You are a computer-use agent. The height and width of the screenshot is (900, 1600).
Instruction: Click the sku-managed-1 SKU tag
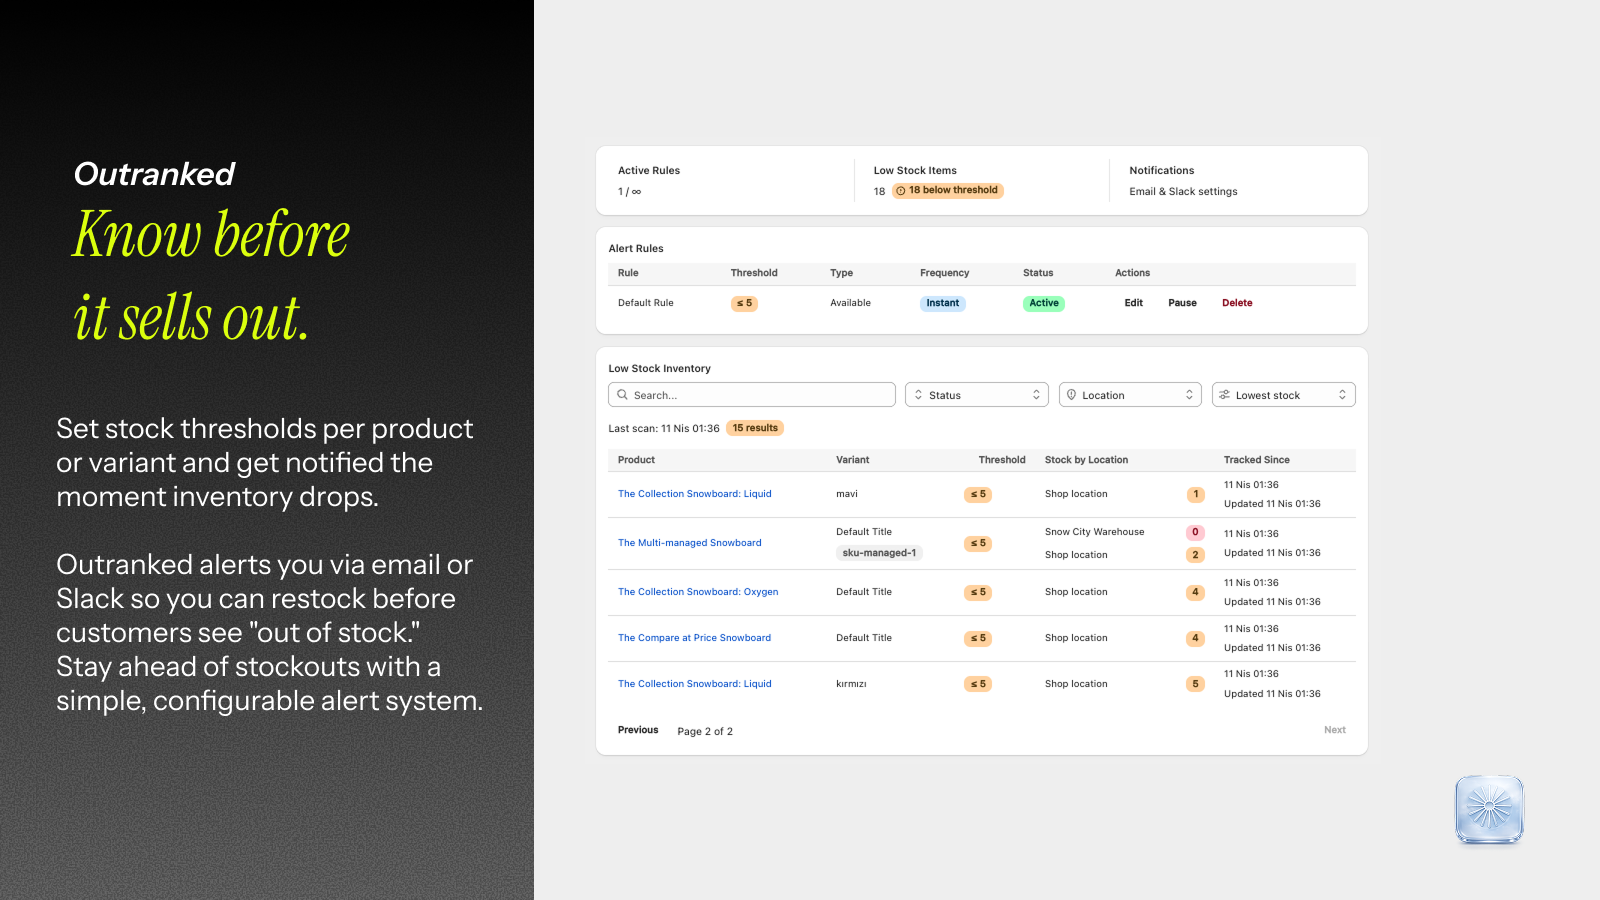coord(879,553)
